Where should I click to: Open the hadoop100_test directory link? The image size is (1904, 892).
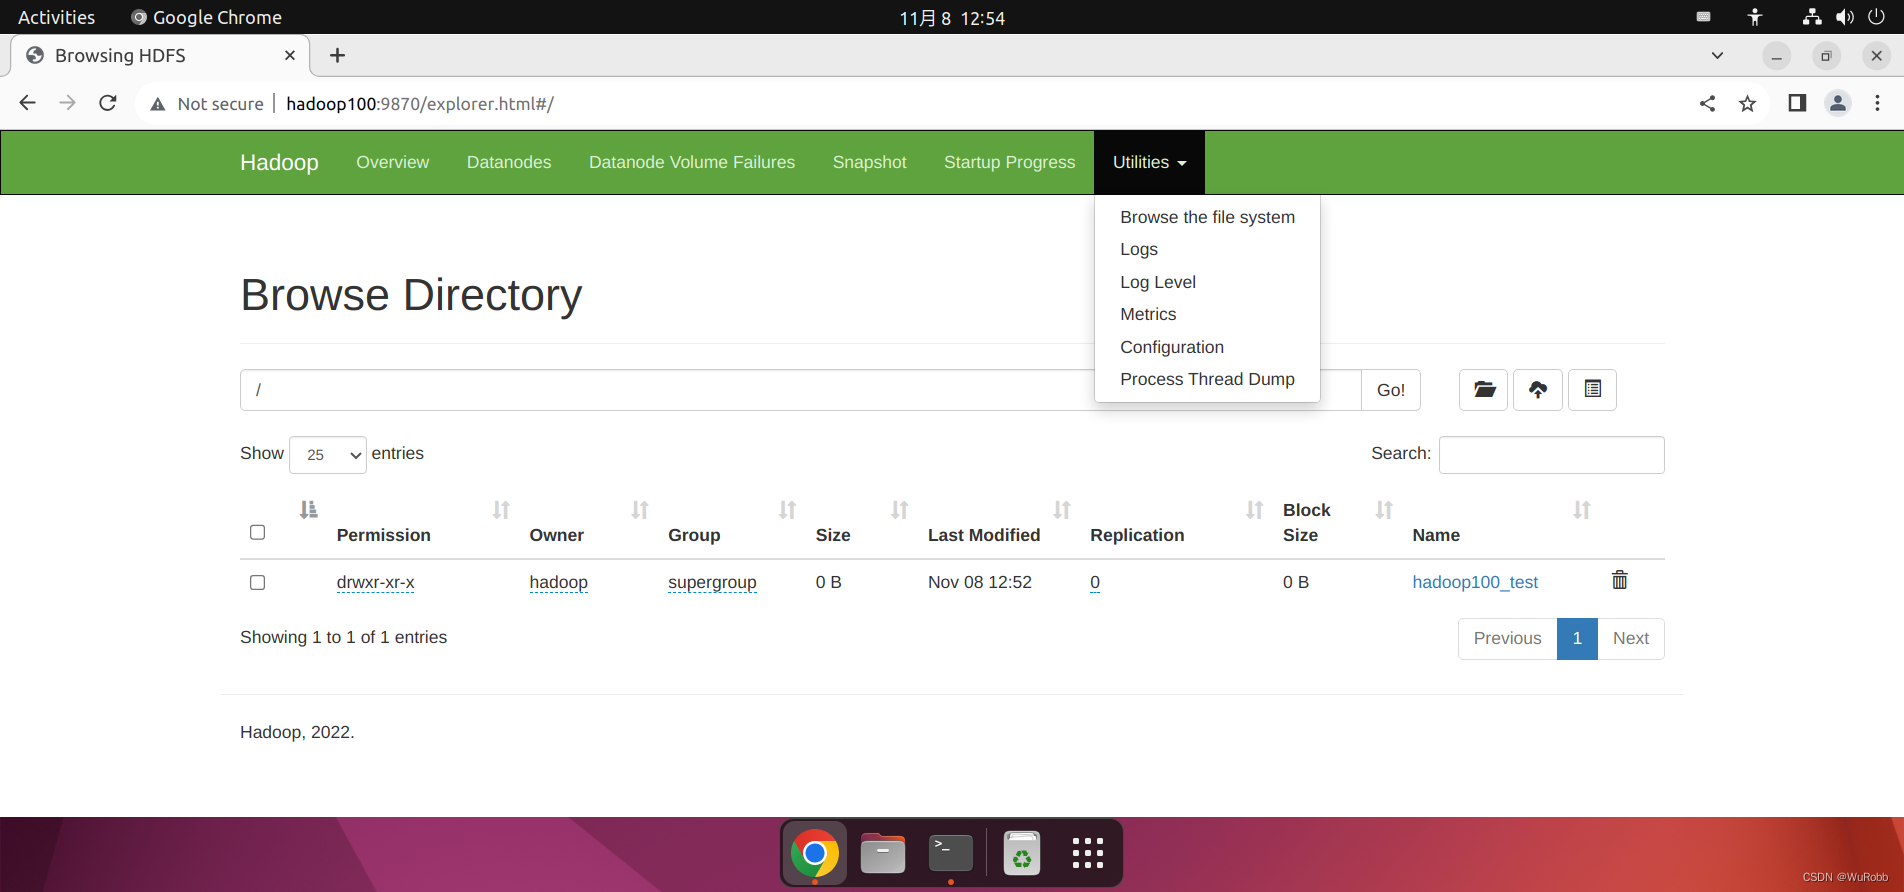[1475, 582]
